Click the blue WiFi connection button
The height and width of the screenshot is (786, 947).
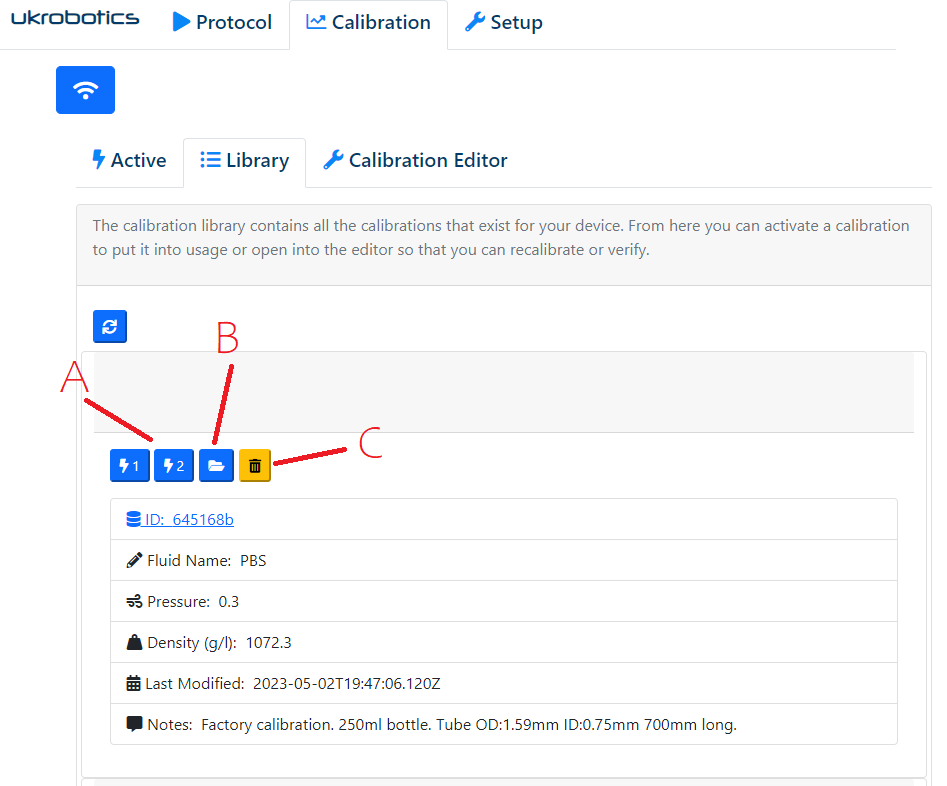coord(85,90)
